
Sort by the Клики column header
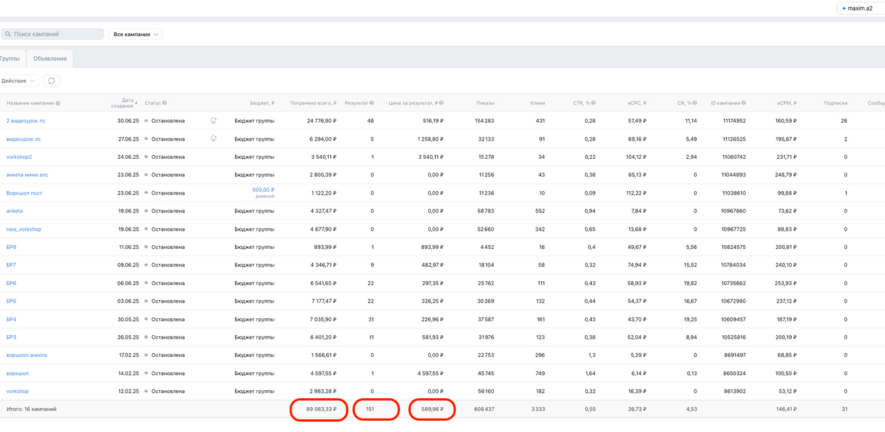[537, 103]
